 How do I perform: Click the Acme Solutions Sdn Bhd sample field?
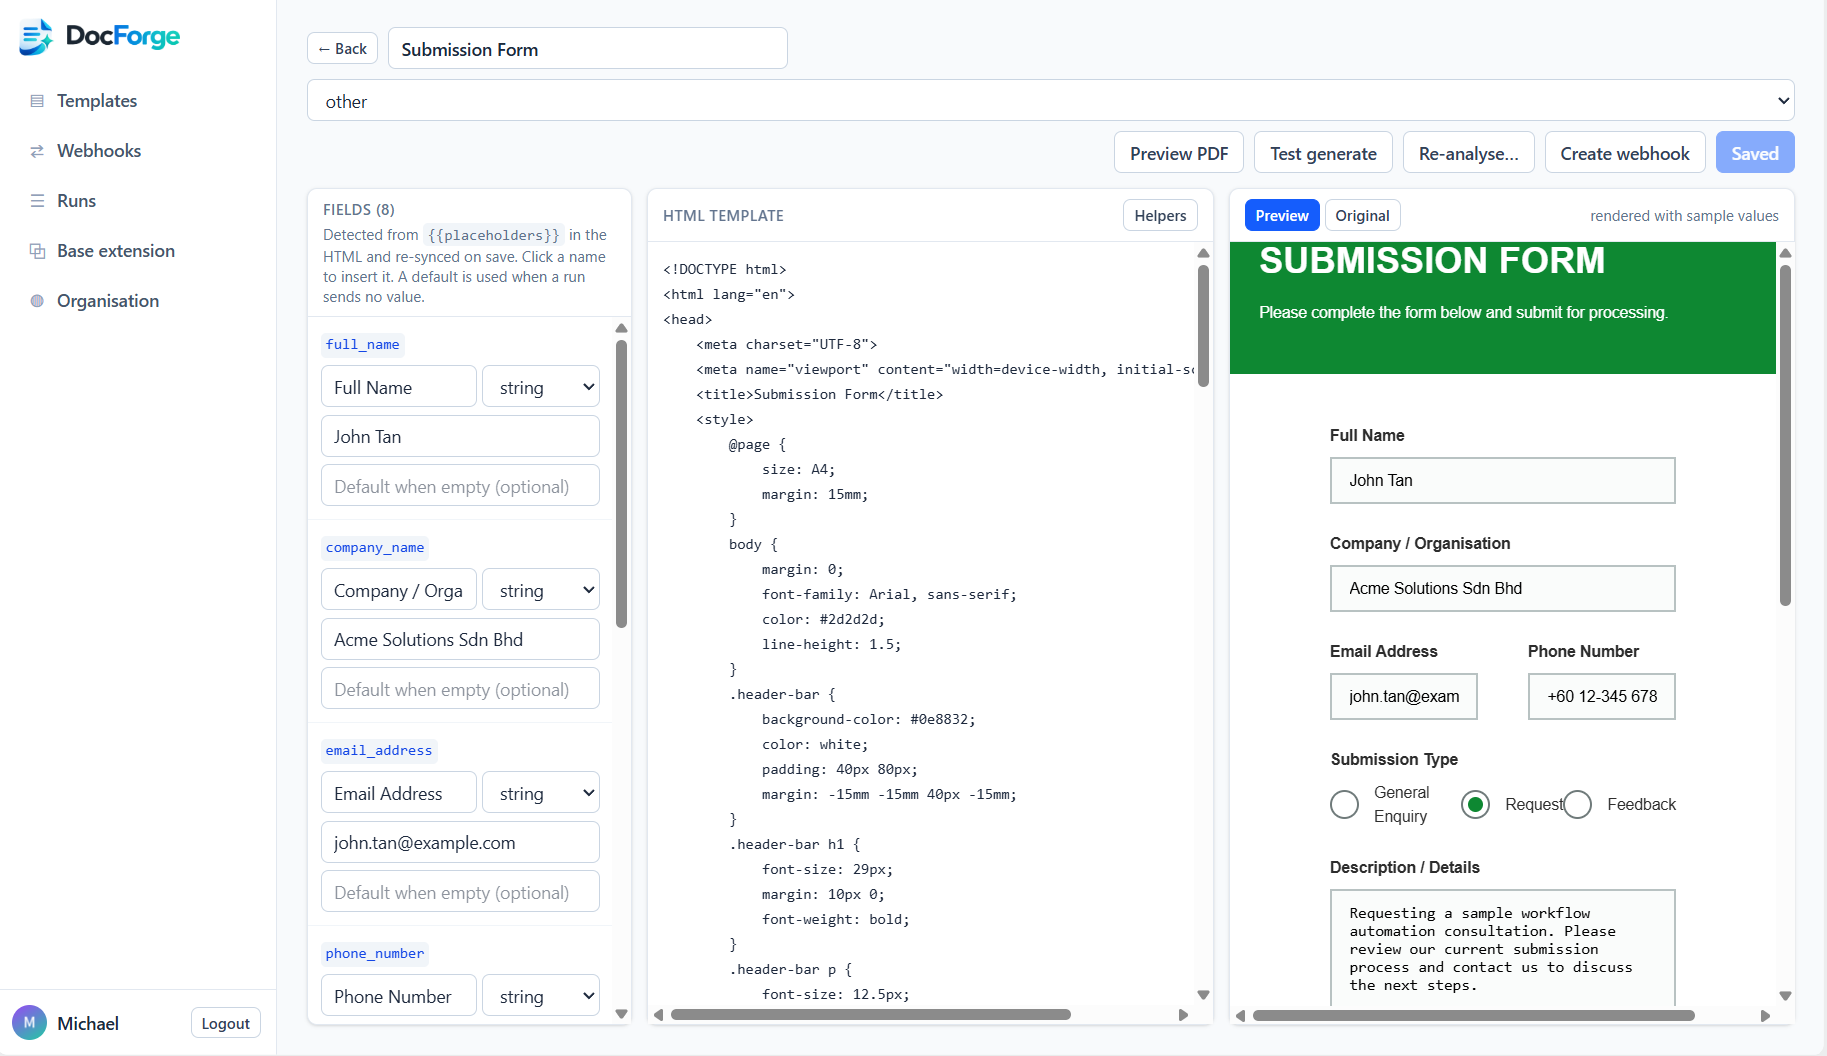[460, 639]
